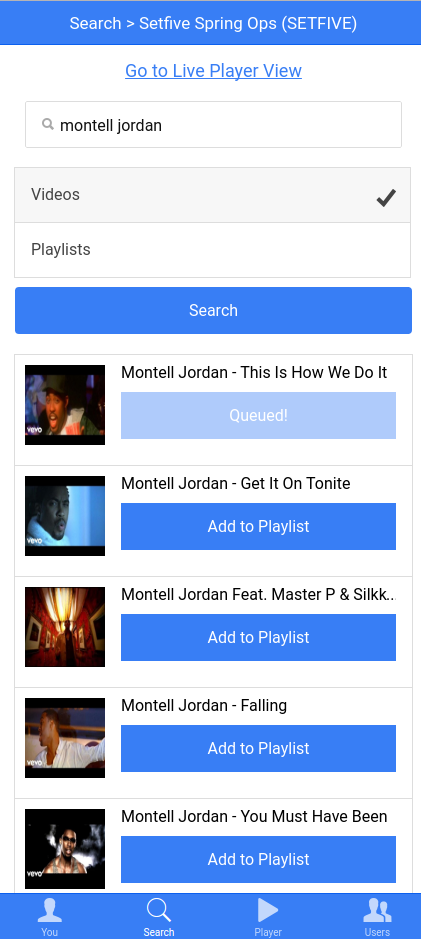Add Montell Jordan Falling to playlist
421x939 pixels.
258,749
